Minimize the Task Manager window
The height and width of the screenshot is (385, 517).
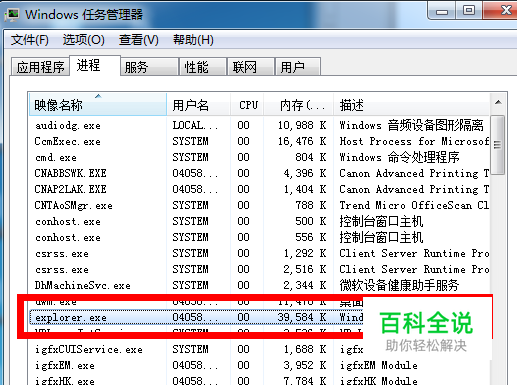[442, 12]
